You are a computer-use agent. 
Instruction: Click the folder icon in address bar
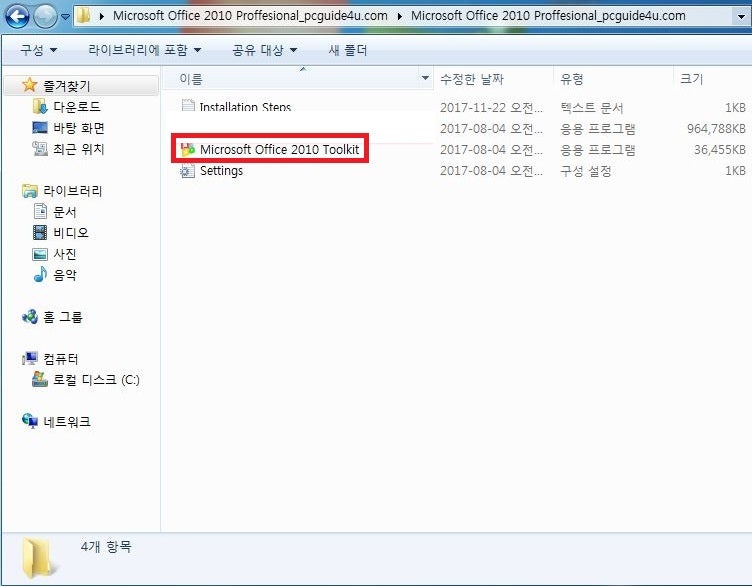[83, 16]
